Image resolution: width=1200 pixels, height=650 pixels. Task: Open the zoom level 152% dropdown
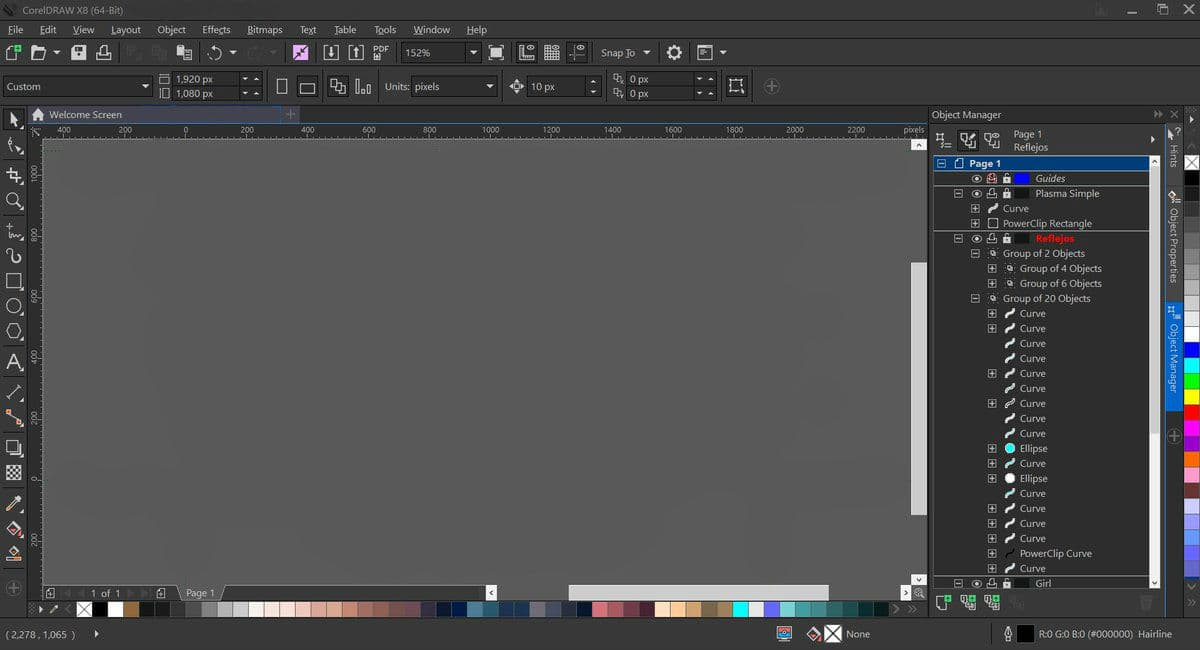pyautogui.click(x=473, y=52)
